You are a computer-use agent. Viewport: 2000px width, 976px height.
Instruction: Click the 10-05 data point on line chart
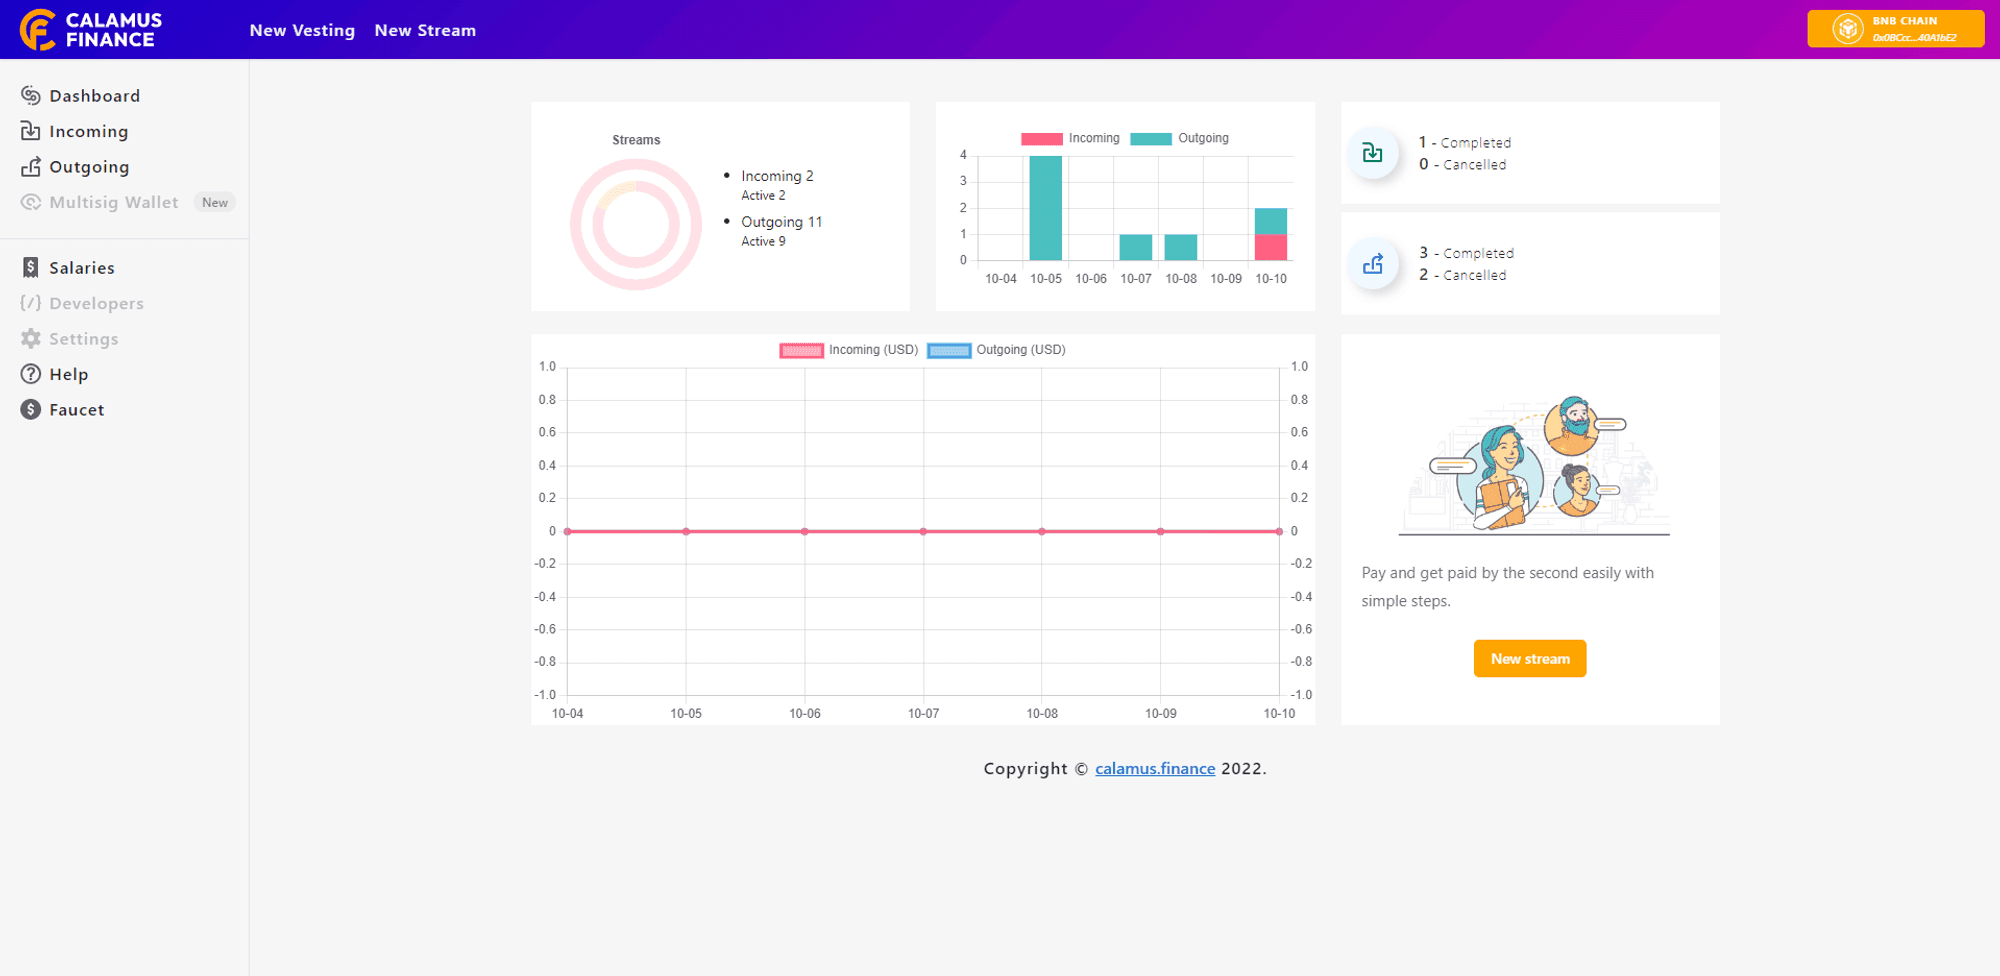pyautogui.click(x=686, y=531)
